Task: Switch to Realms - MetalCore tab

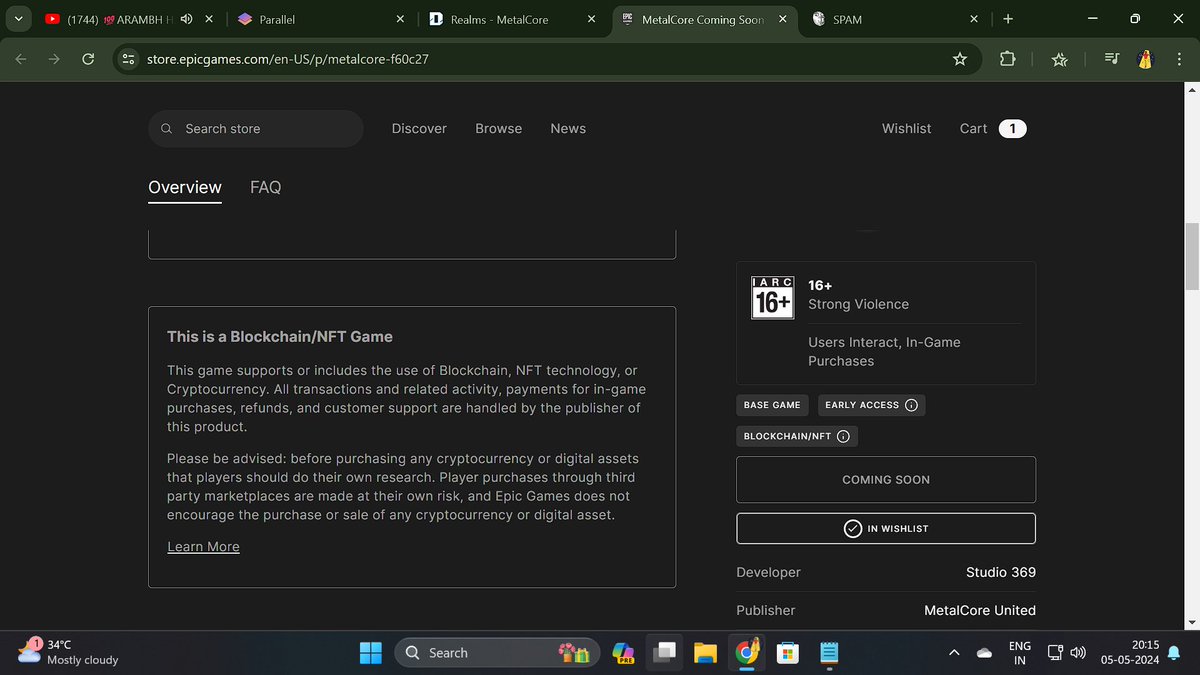Action: click(512, 19)
